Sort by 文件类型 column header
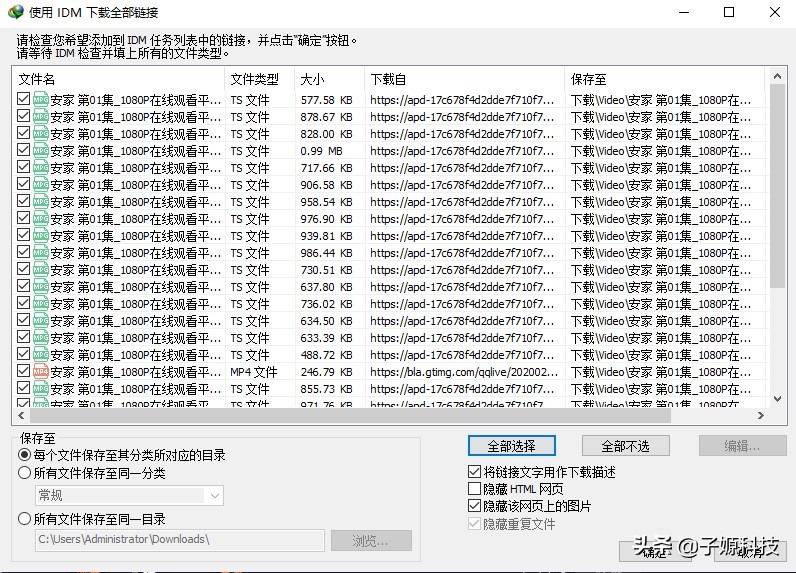 click(259, 79)
